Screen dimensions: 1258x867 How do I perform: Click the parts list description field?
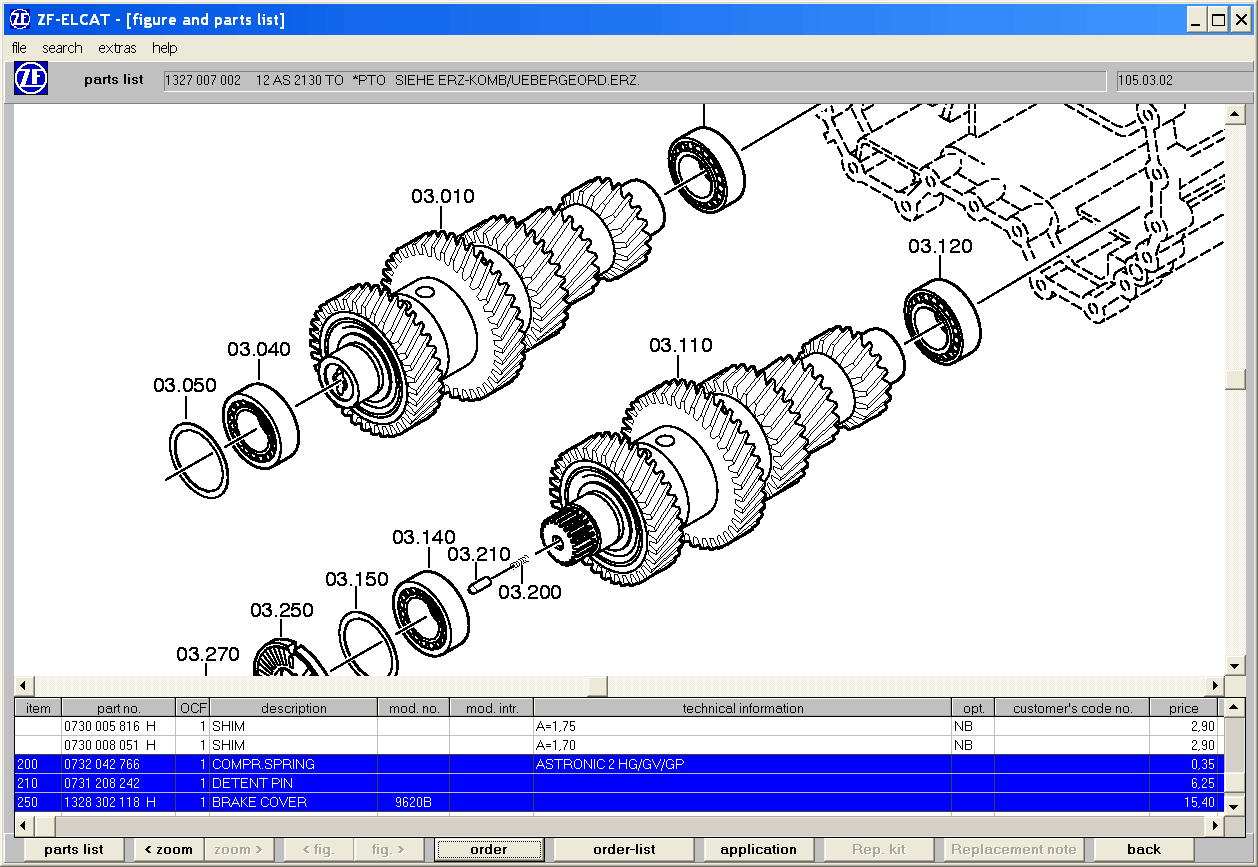click(x=635, y=80)
